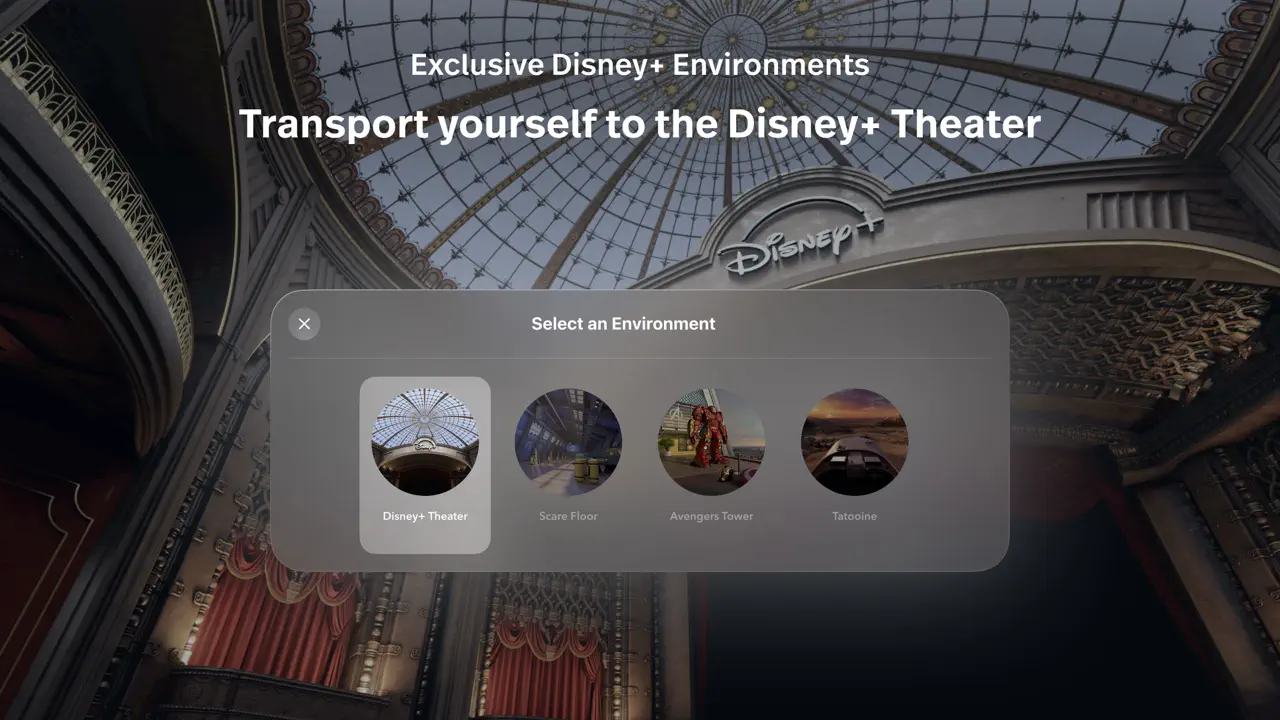Choose the Scare Floor environment thumbnail

[x=568, y=442]
